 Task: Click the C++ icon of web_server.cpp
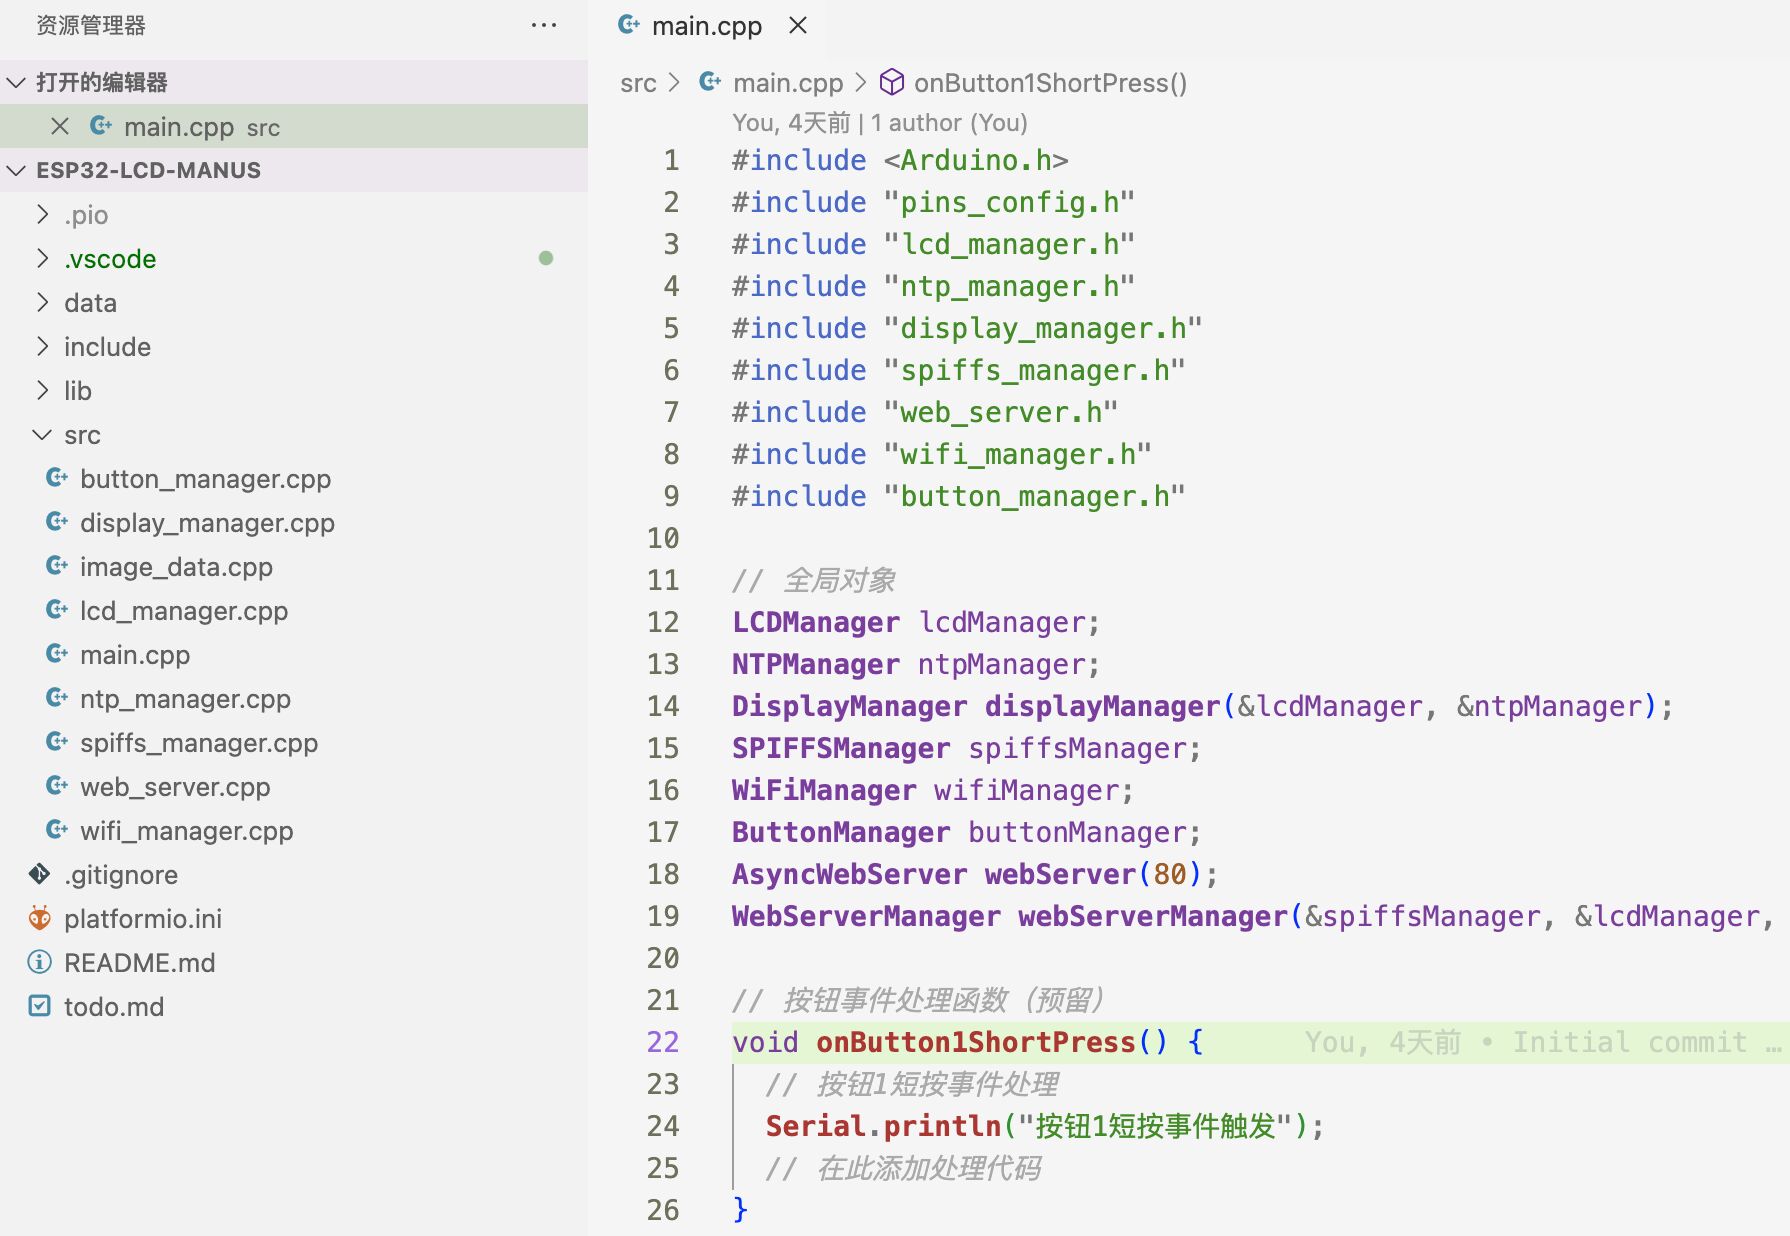coord(58,786)
